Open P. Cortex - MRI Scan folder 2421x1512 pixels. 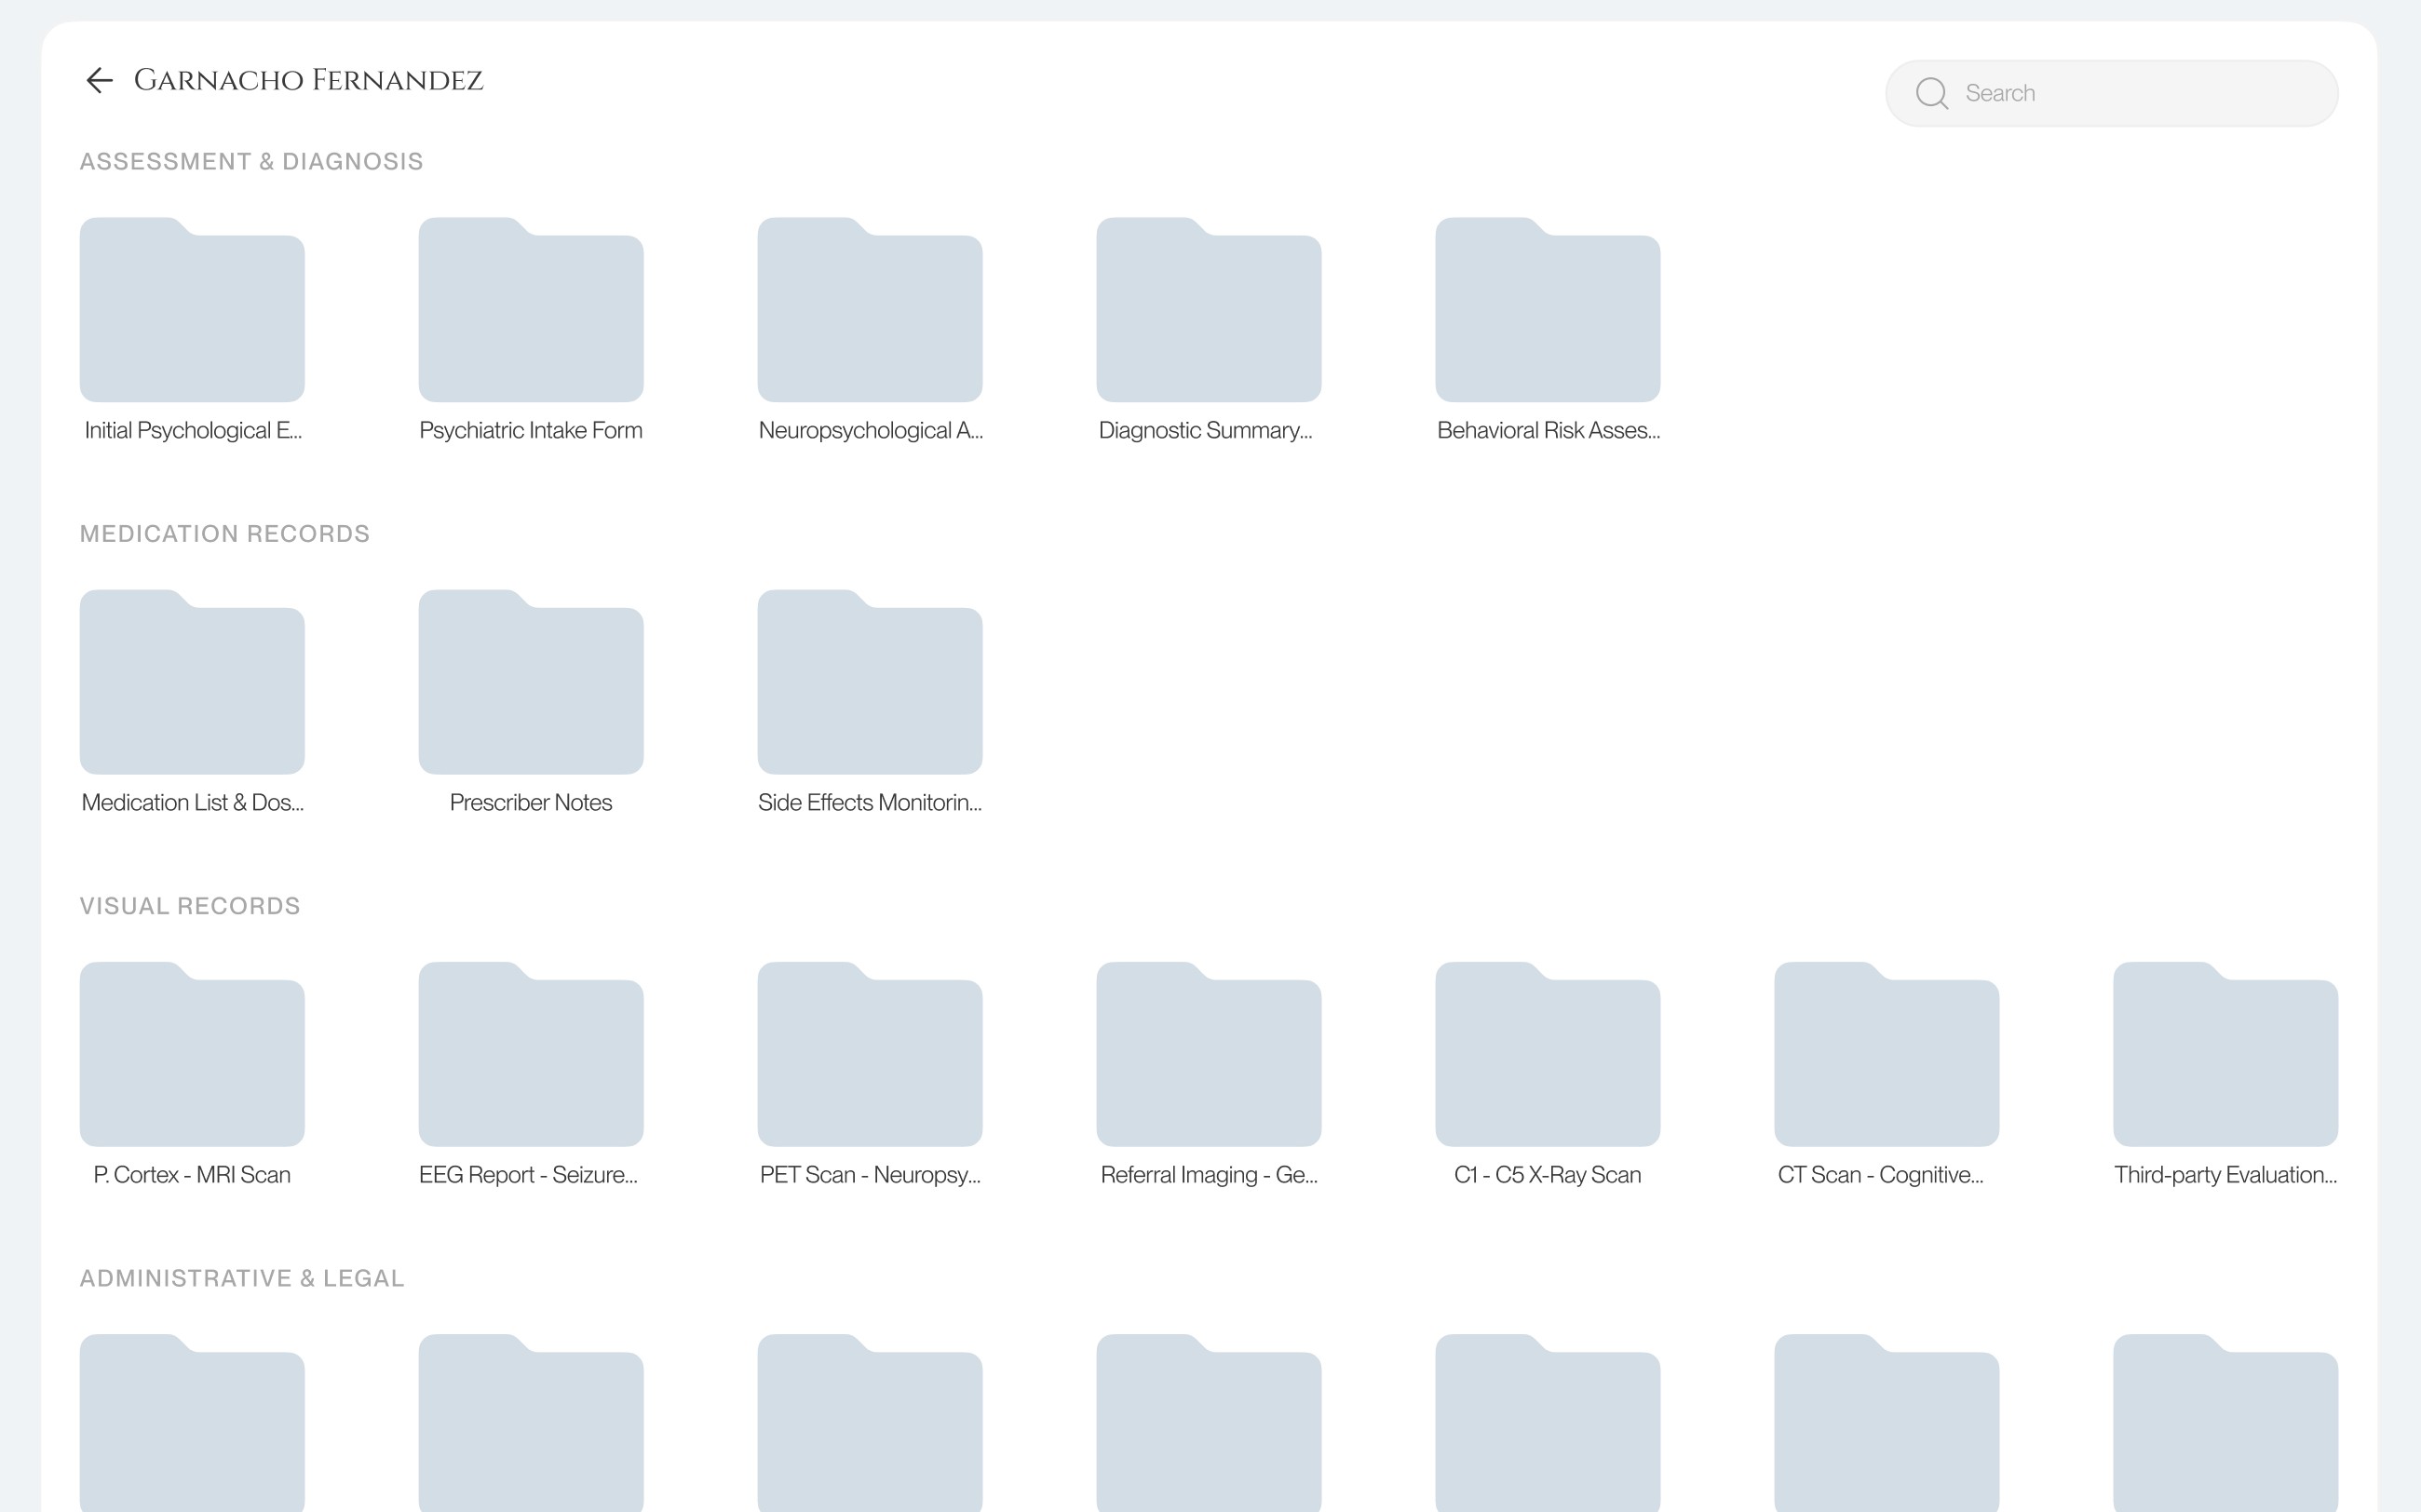192,1056
